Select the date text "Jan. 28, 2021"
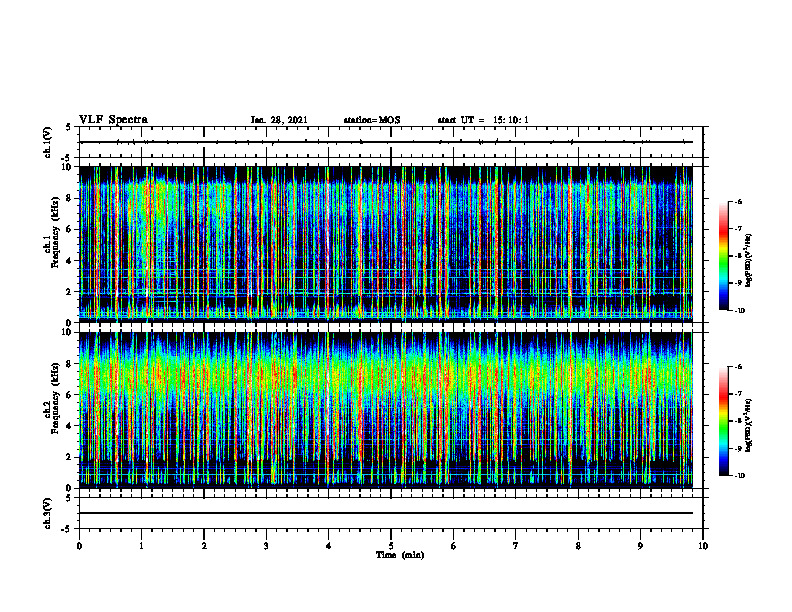792x612 pixels. pos(279,120)
